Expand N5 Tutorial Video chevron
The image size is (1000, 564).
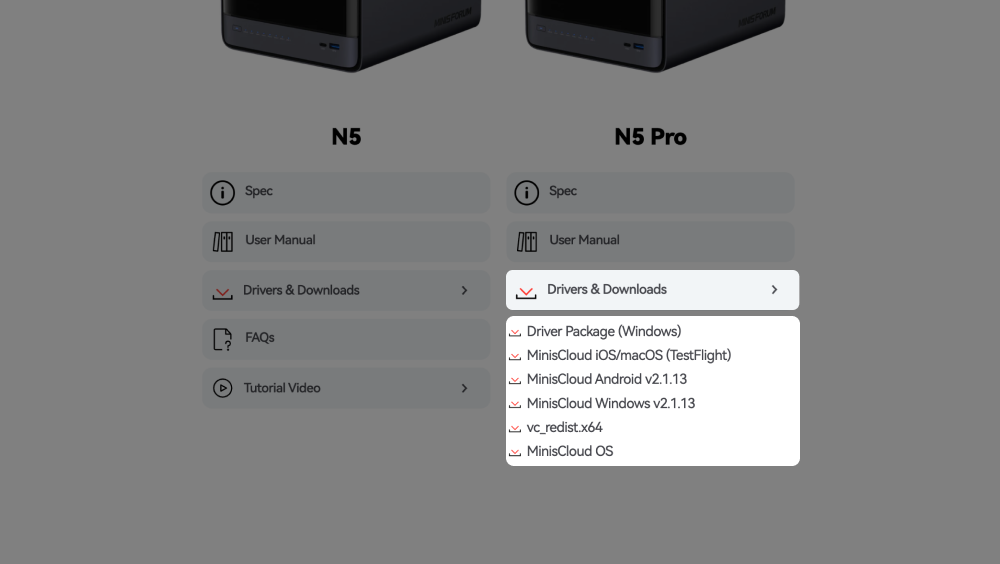pyautogui.click(x=464, y=388)
